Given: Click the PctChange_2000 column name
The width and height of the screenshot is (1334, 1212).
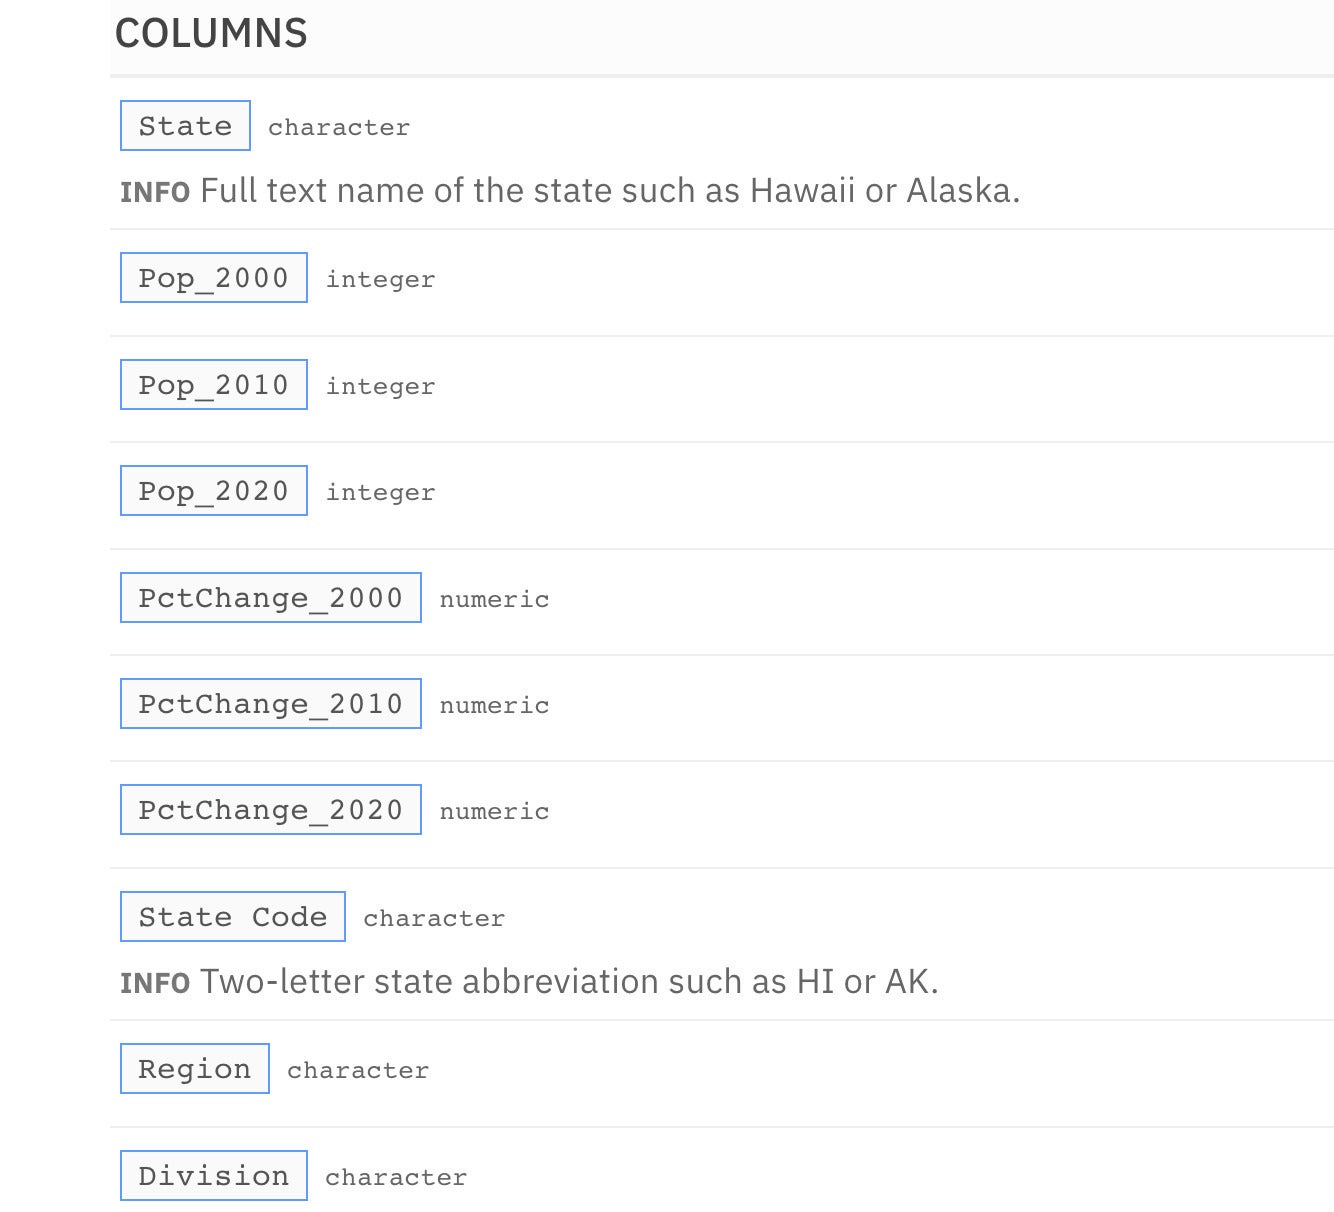Looking at the screenshot, I should pos(271,598).
